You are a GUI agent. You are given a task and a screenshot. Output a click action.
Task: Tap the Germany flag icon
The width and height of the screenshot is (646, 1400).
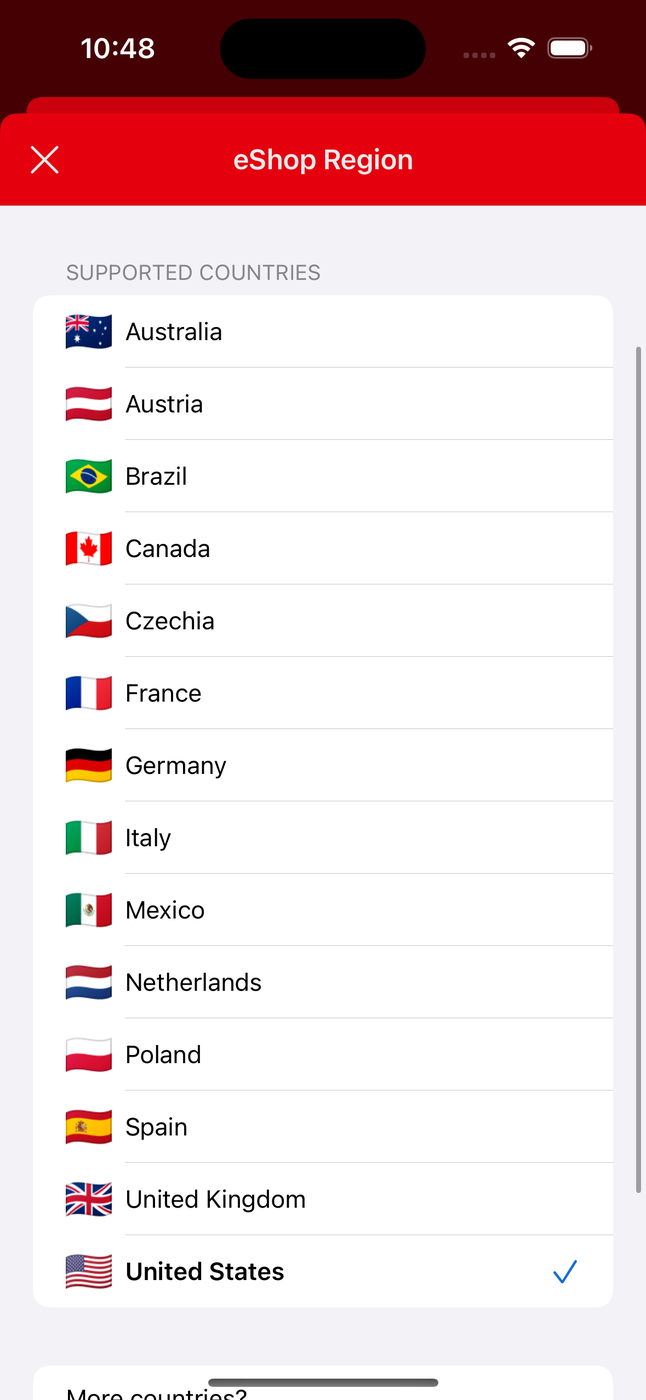pos(89,766)
